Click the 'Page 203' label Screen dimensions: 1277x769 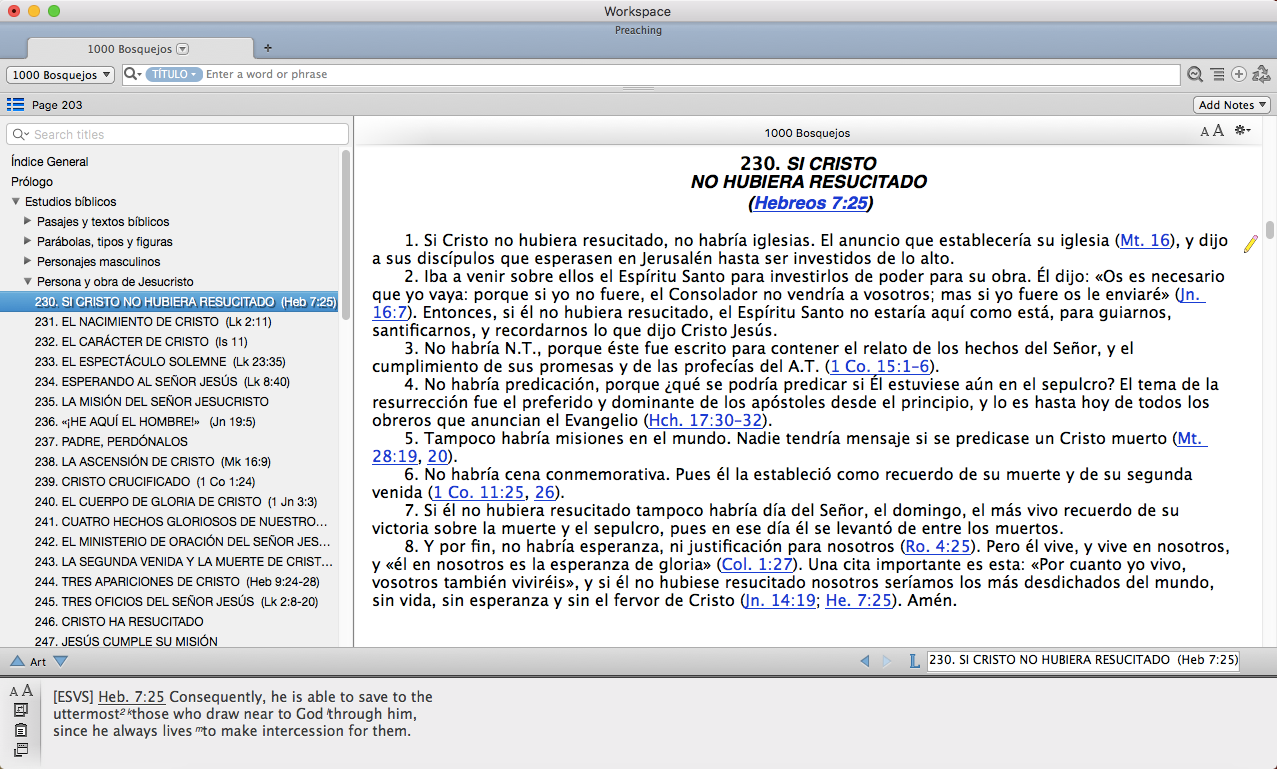tap(57, 105)
